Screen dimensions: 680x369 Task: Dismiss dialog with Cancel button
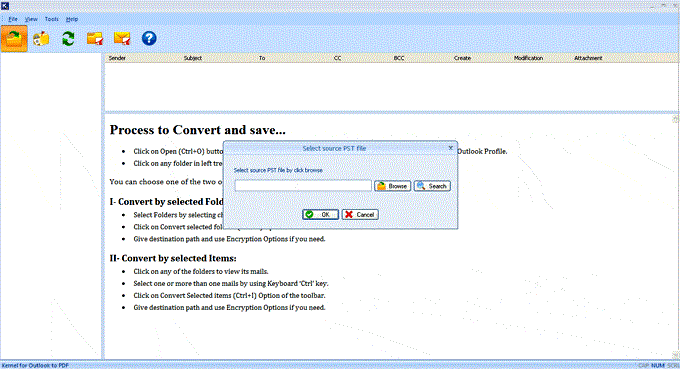[x=360, y=215]
